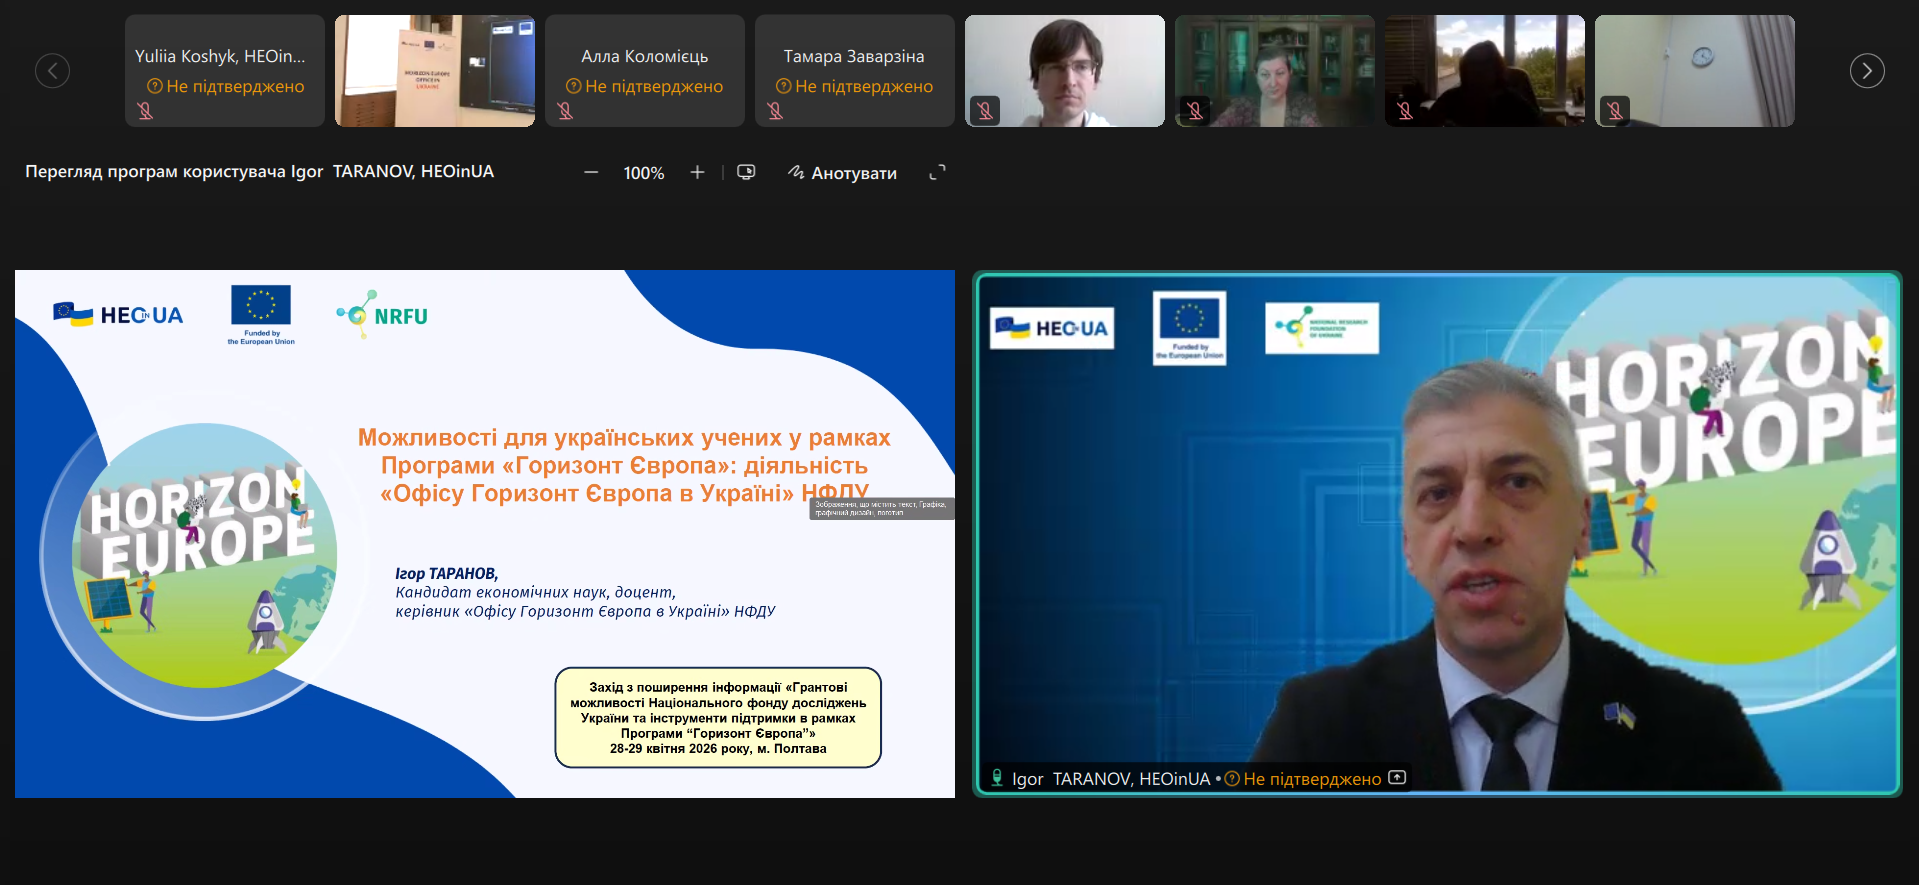Click the pop-out shared screen icon
The image size is (1919, 885).
(x=746, y=173)
